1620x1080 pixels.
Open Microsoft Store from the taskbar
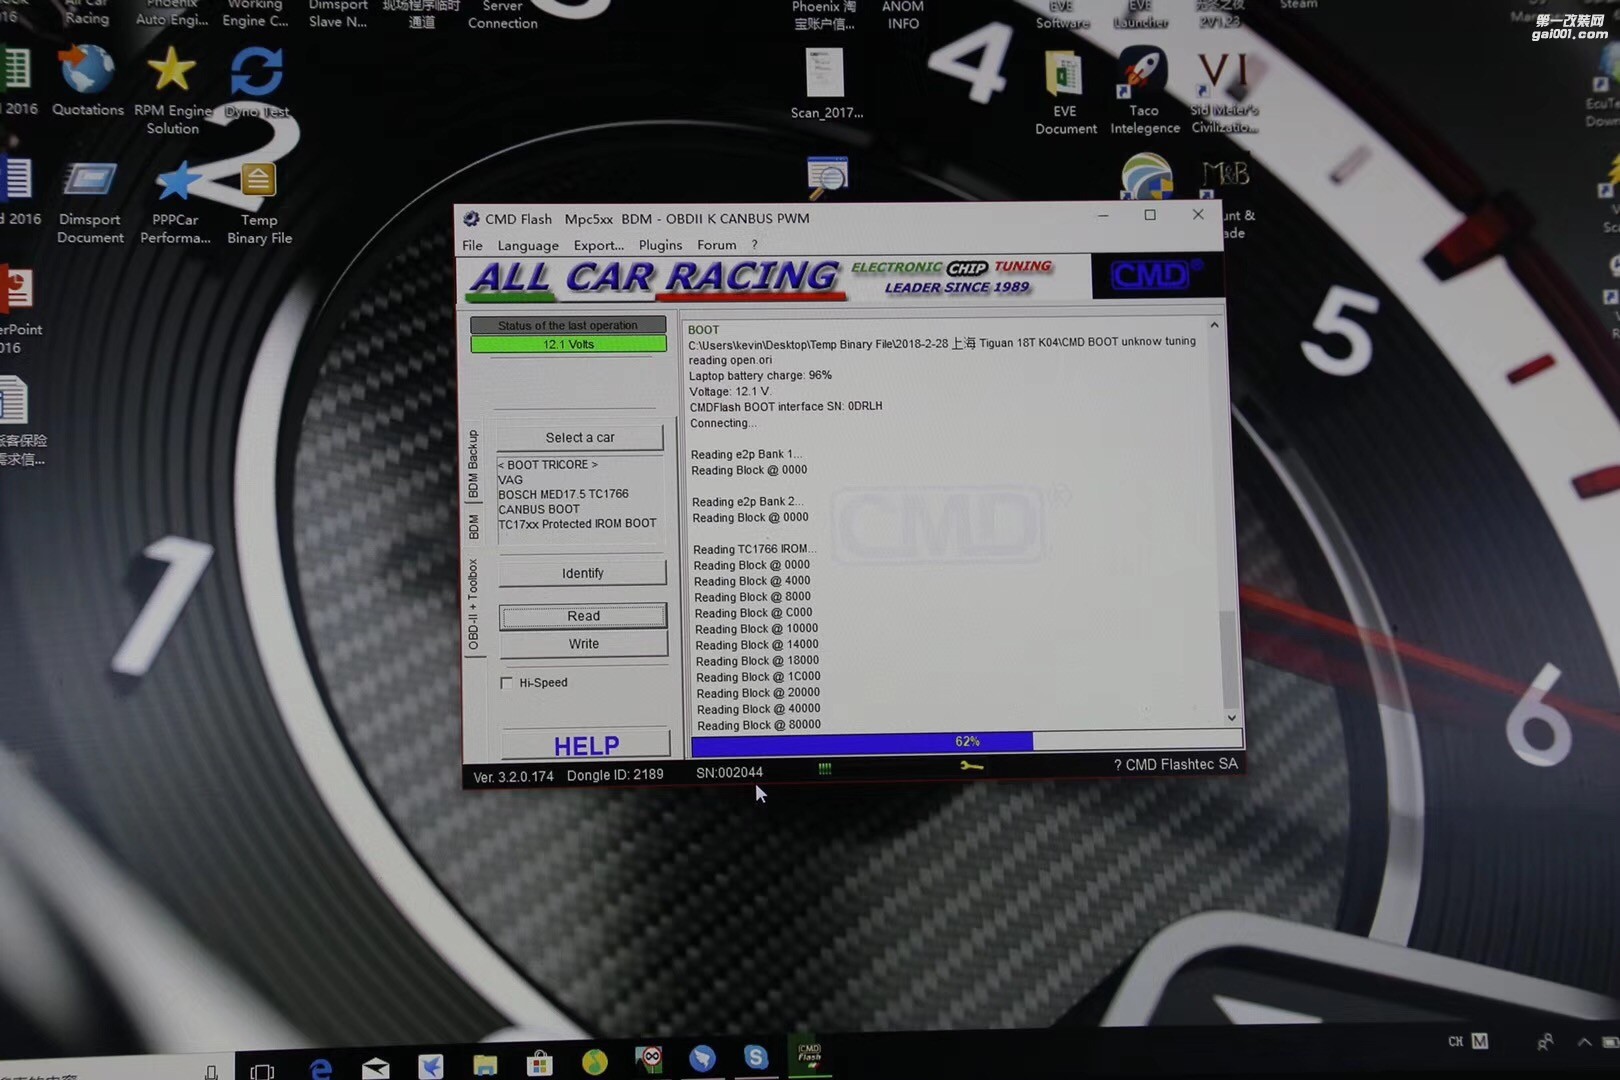tap(540, 1063)
